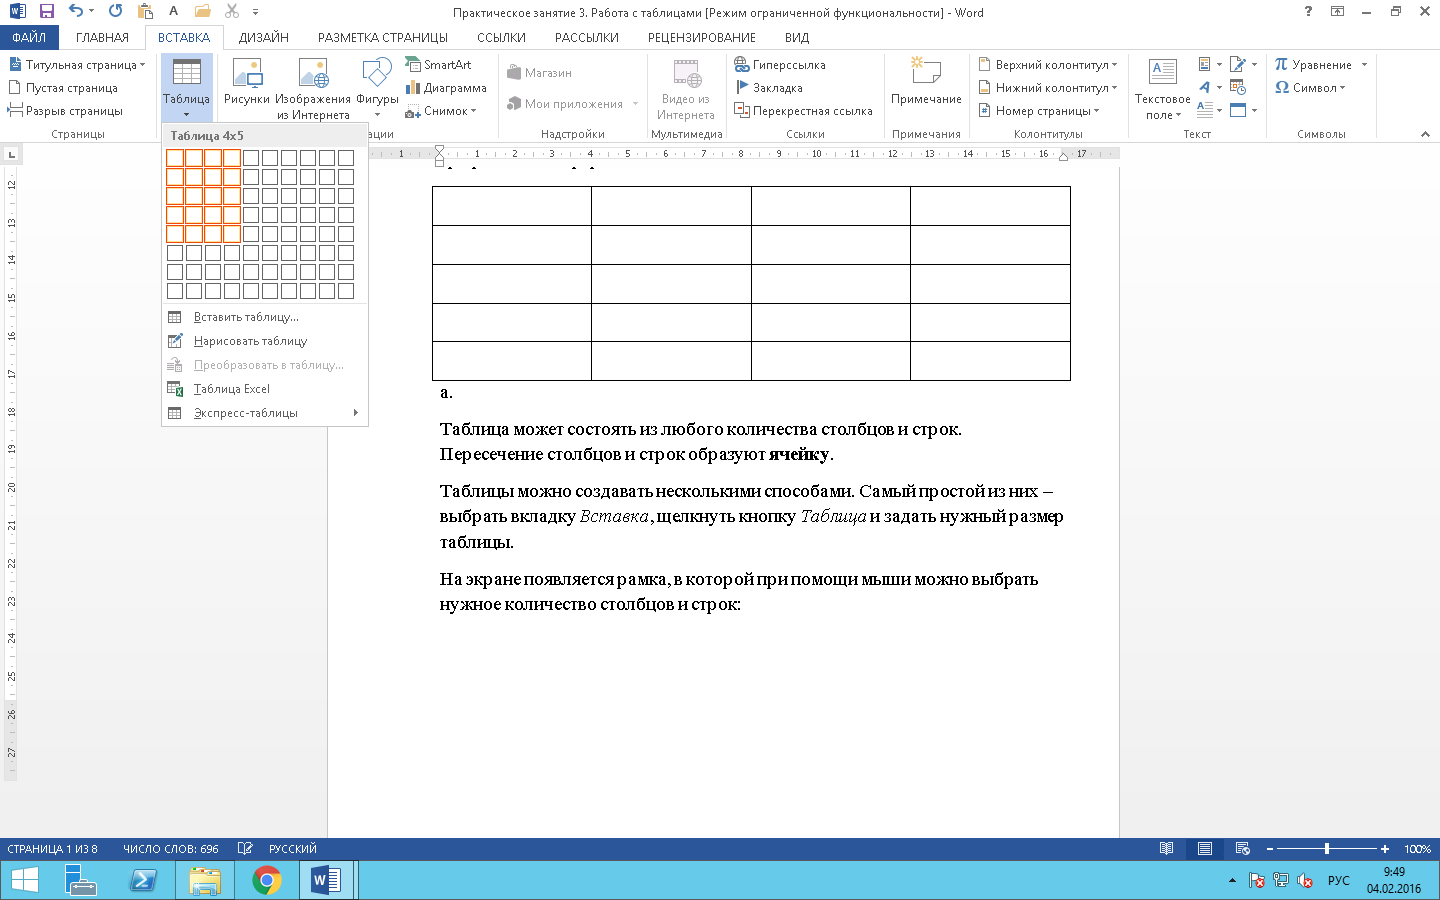Image resolution: width=1440 pixels, height=900 pixels.
Task: Open Ribbon Display Options button
Action: click(1337, 12)
